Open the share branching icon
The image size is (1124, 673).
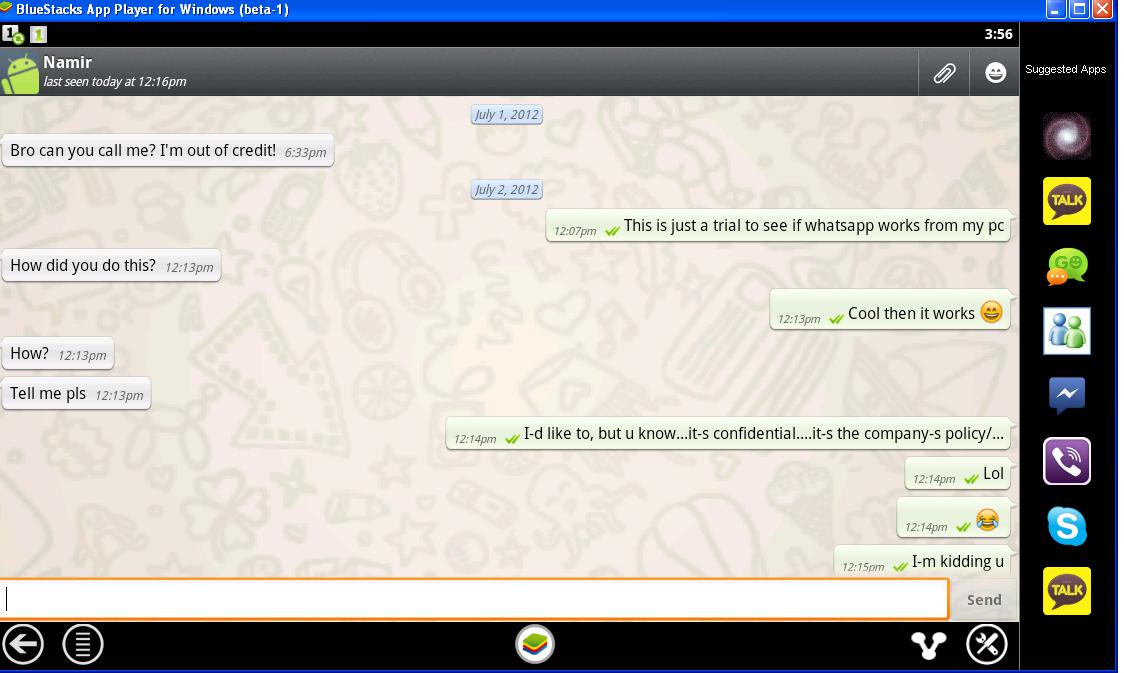click(928, 645)
